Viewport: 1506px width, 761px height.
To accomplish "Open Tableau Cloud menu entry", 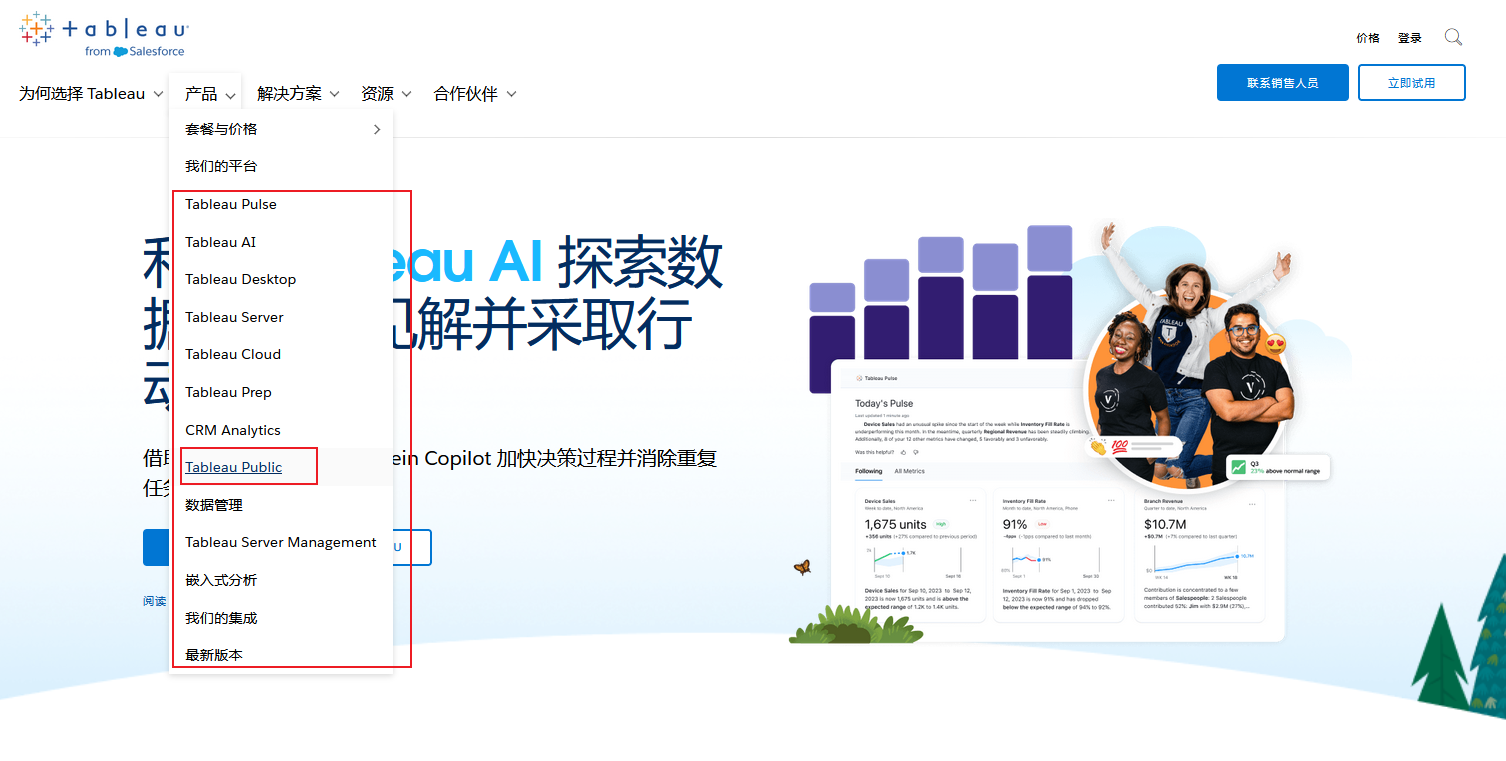I will (x=233, y=354).
